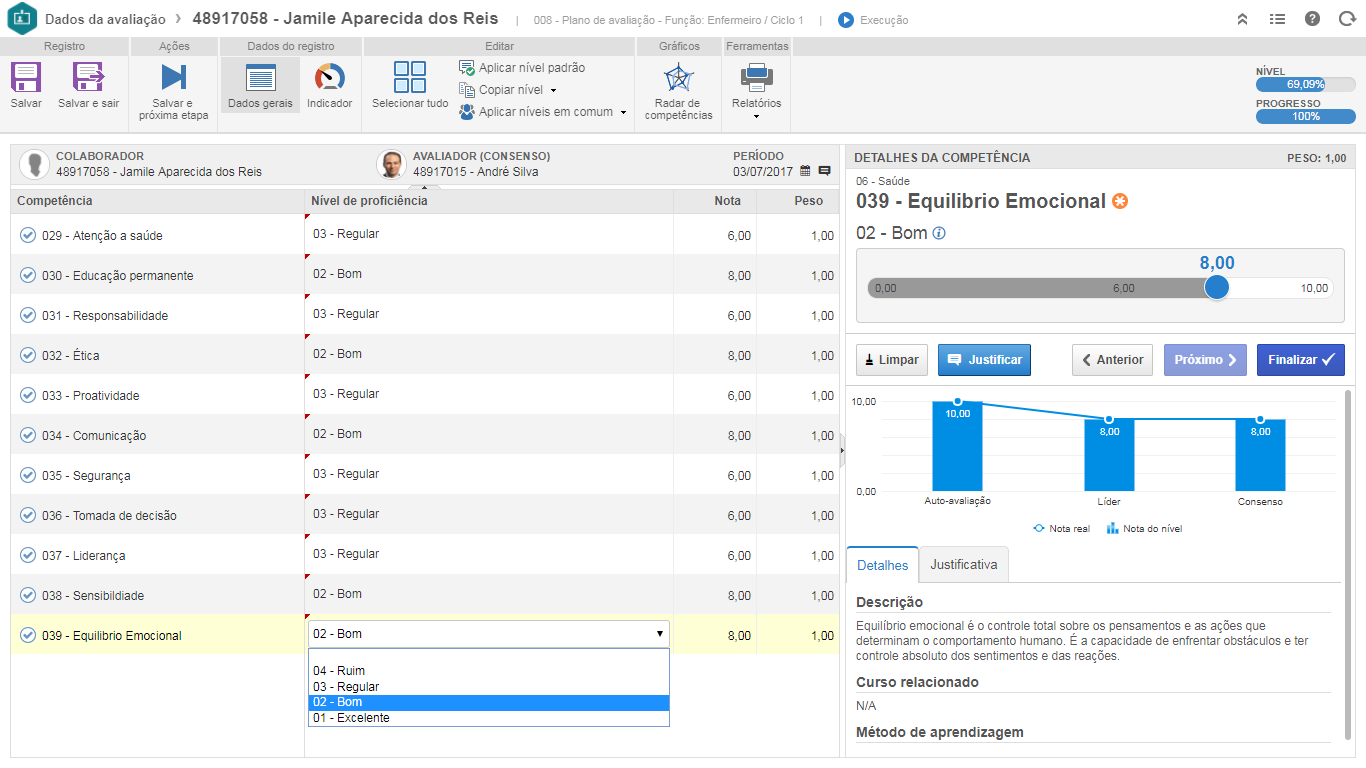Click the help question mark icon
Viewport: 1366px width, 768px height.
click(x=1312, y=19)
